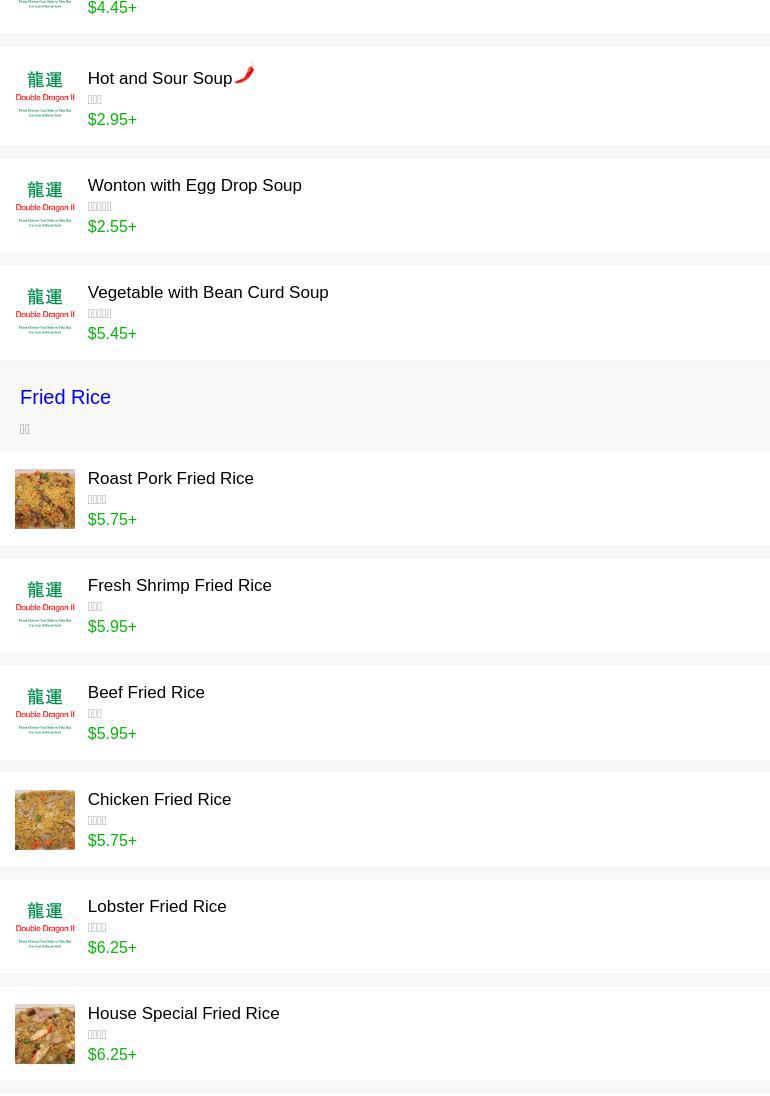
Task: Open the Roast Pork Fried Rice photo
Action: tap(45, 499)
